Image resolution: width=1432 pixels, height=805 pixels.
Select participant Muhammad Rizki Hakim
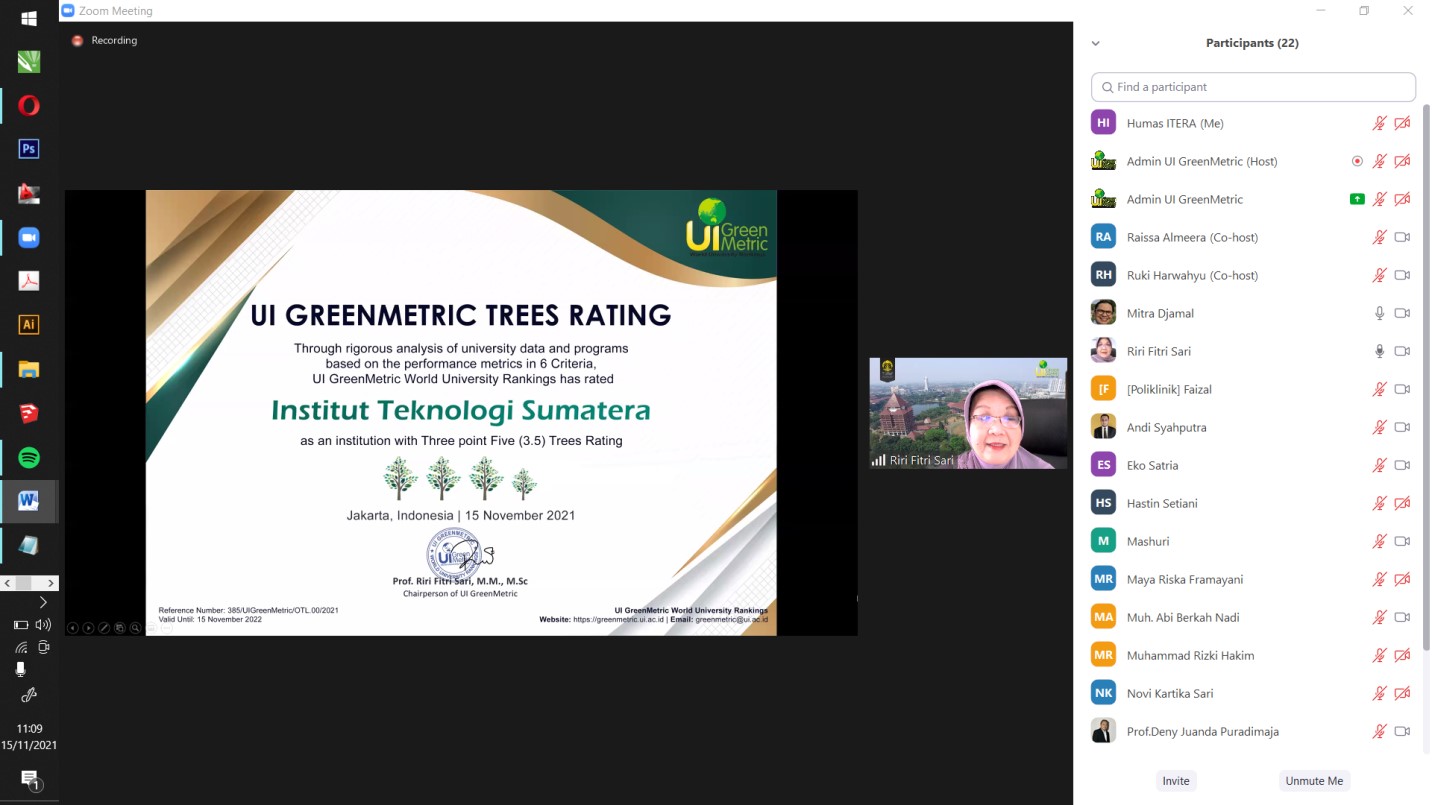point(1190,655)
